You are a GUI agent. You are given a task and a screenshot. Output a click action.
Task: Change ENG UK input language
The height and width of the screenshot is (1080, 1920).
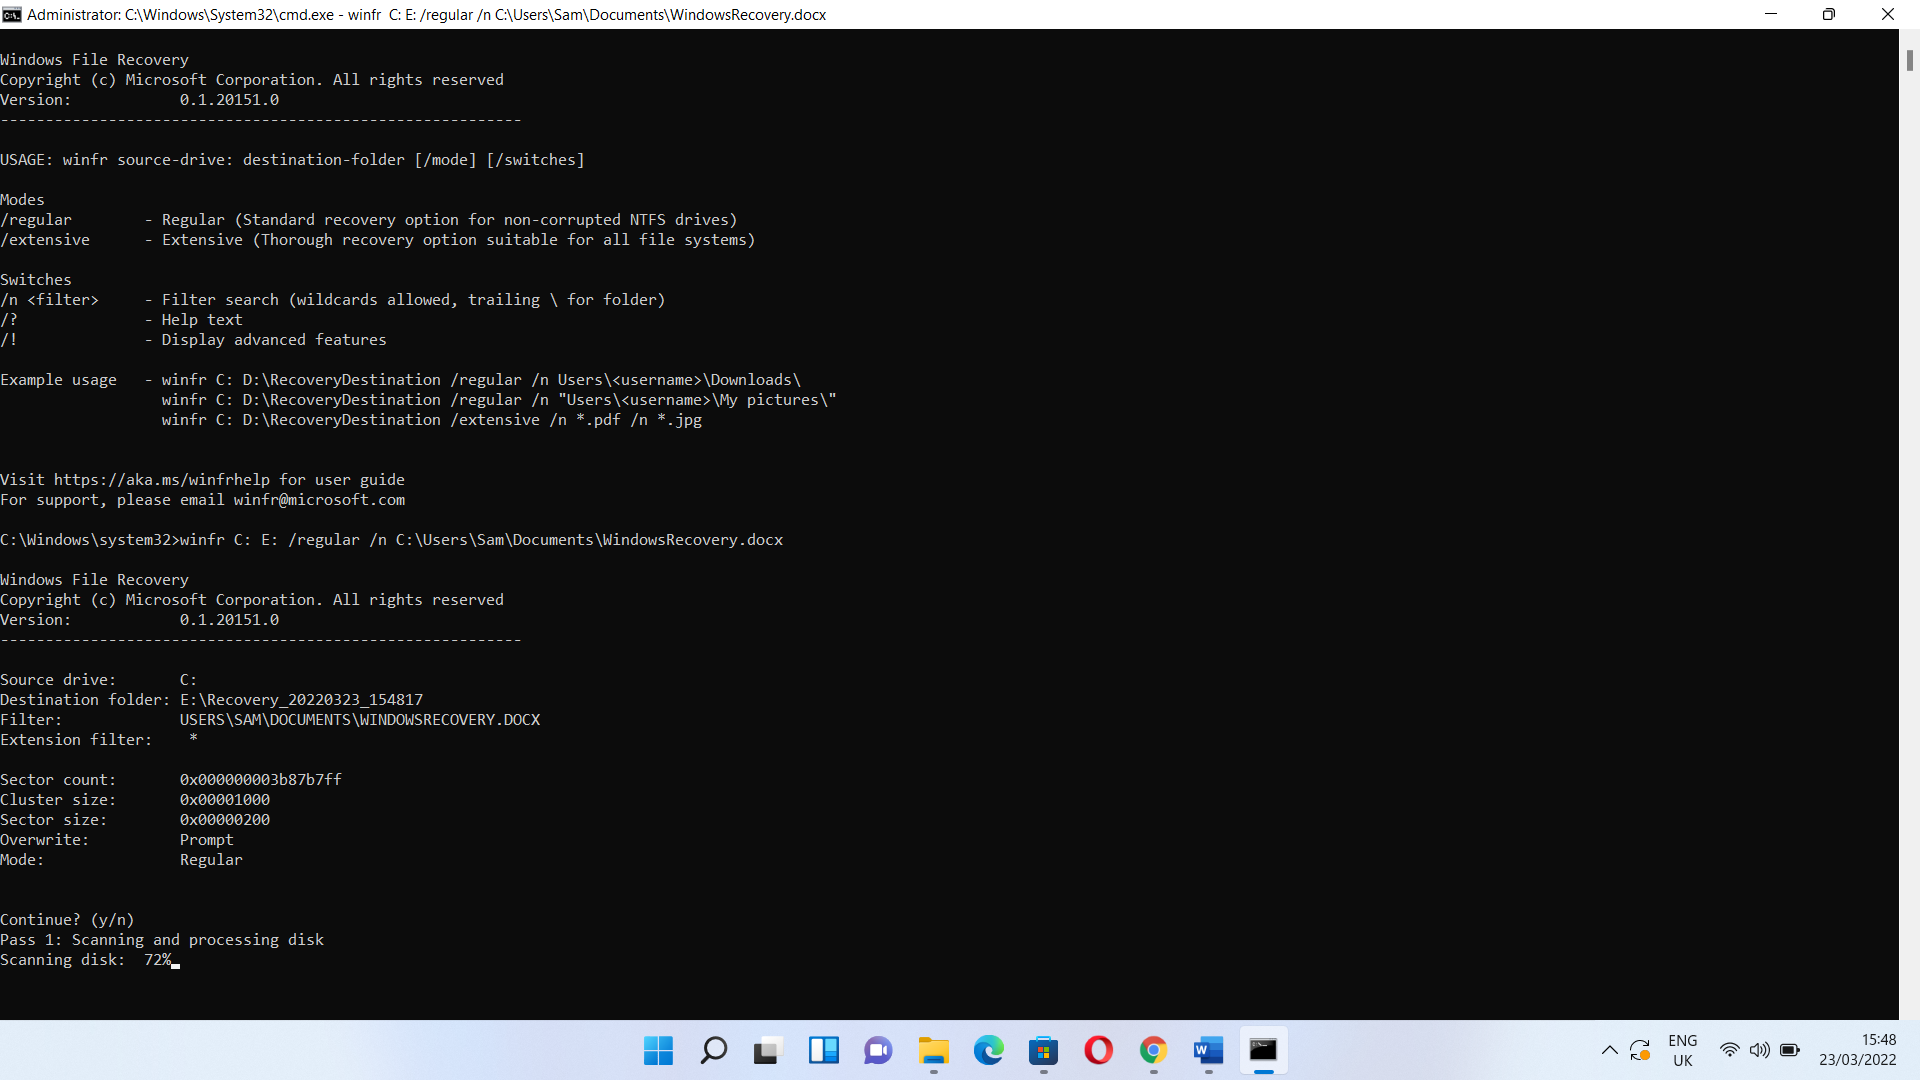[x=1683, y=1050]
